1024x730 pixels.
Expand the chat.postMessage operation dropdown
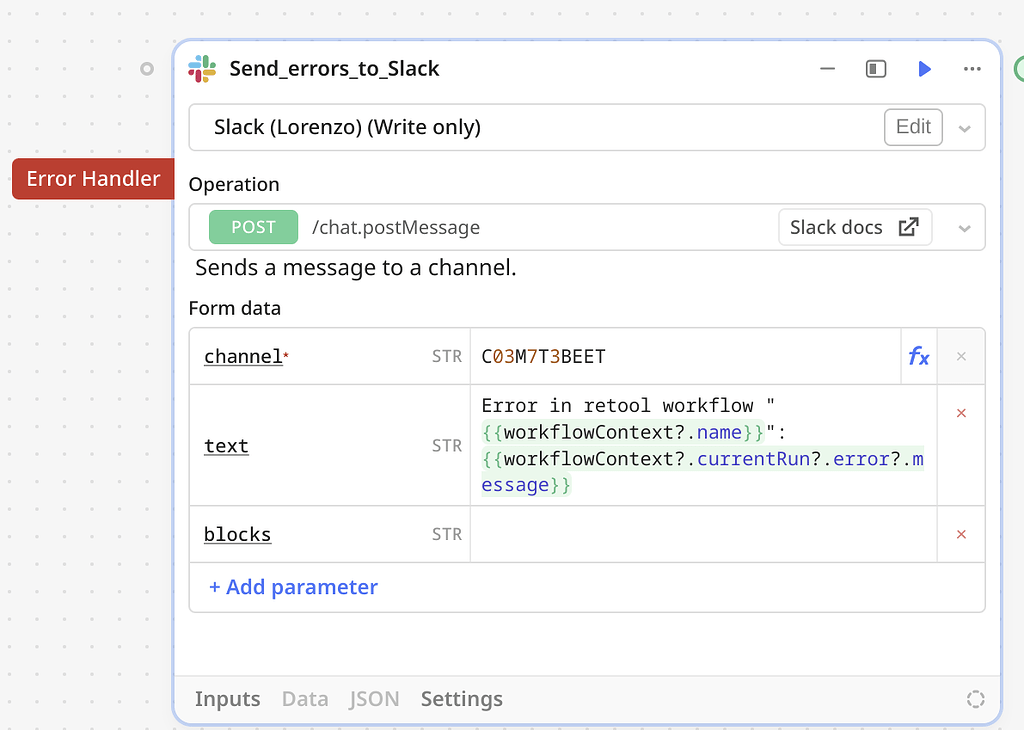point(964,227)
